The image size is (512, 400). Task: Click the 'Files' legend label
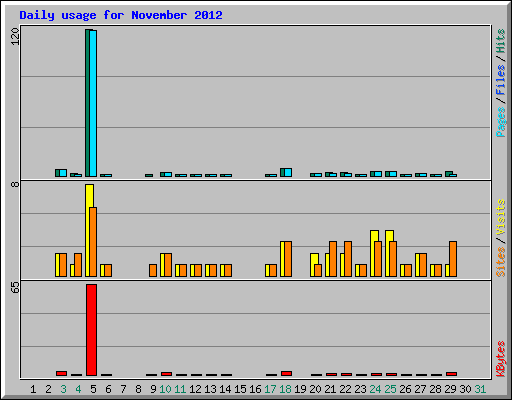[x=501, y=79]
